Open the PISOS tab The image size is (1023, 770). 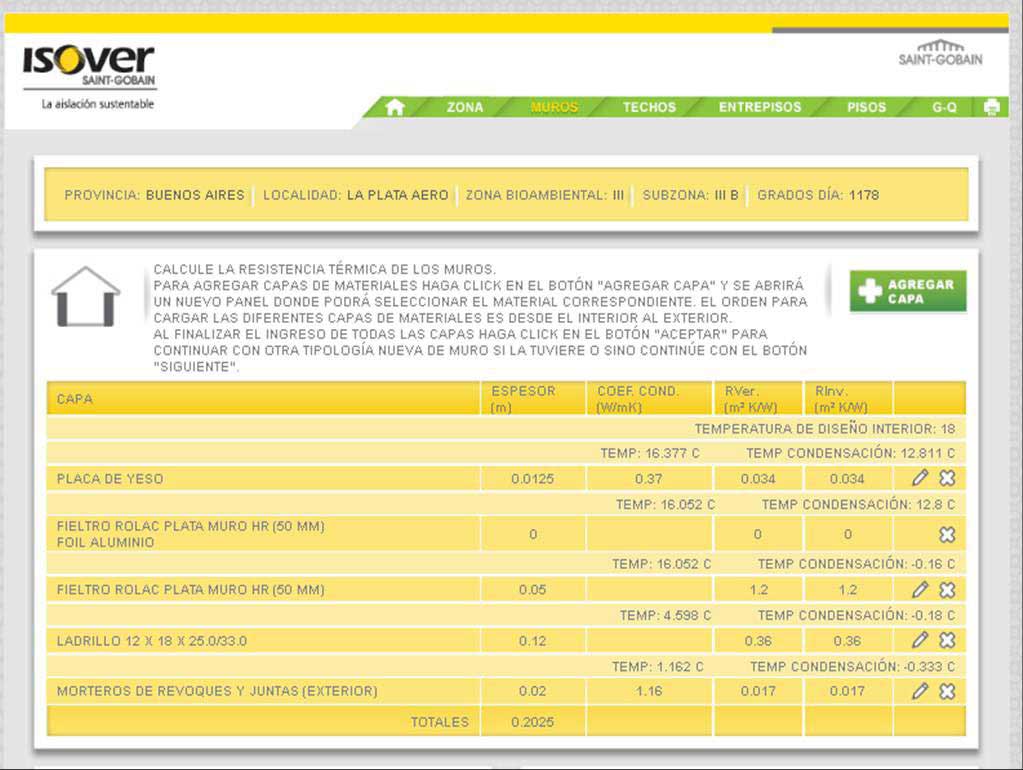(866, 107)
